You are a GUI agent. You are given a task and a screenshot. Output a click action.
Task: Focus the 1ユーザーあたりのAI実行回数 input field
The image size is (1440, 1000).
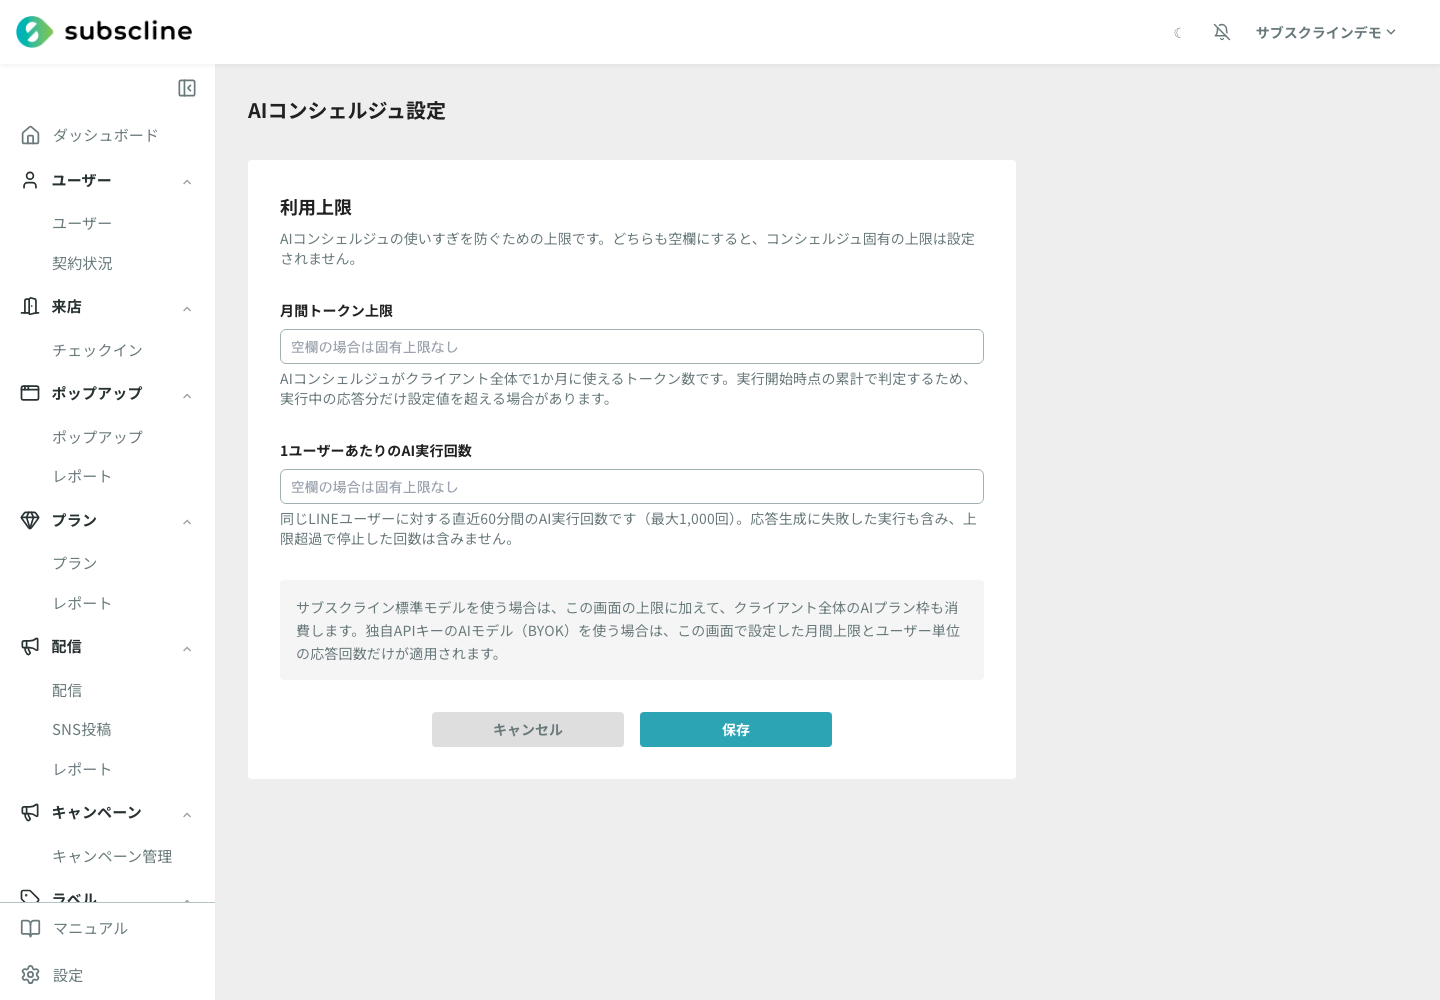point(632,486)
